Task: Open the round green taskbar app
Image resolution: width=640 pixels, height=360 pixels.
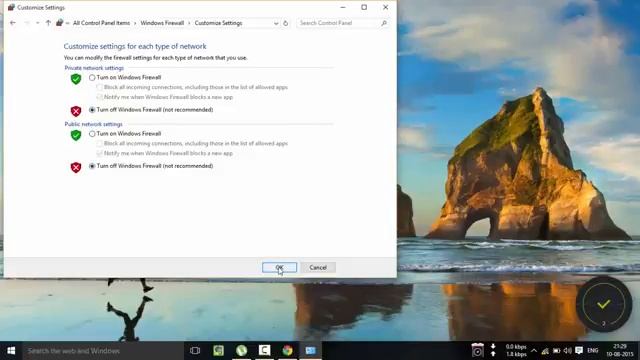Action: click(x=242, y=351)
